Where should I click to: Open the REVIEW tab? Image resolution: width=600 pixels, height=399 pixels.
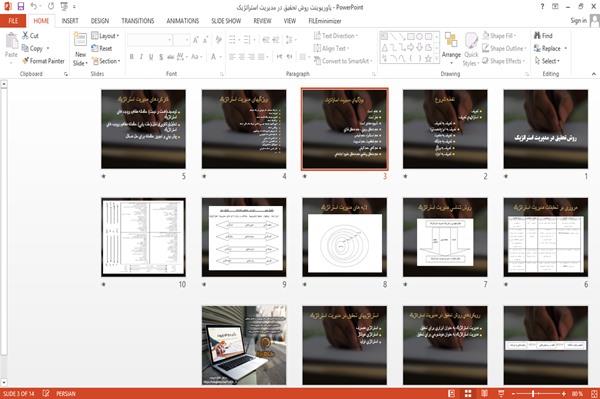(262, 21)
